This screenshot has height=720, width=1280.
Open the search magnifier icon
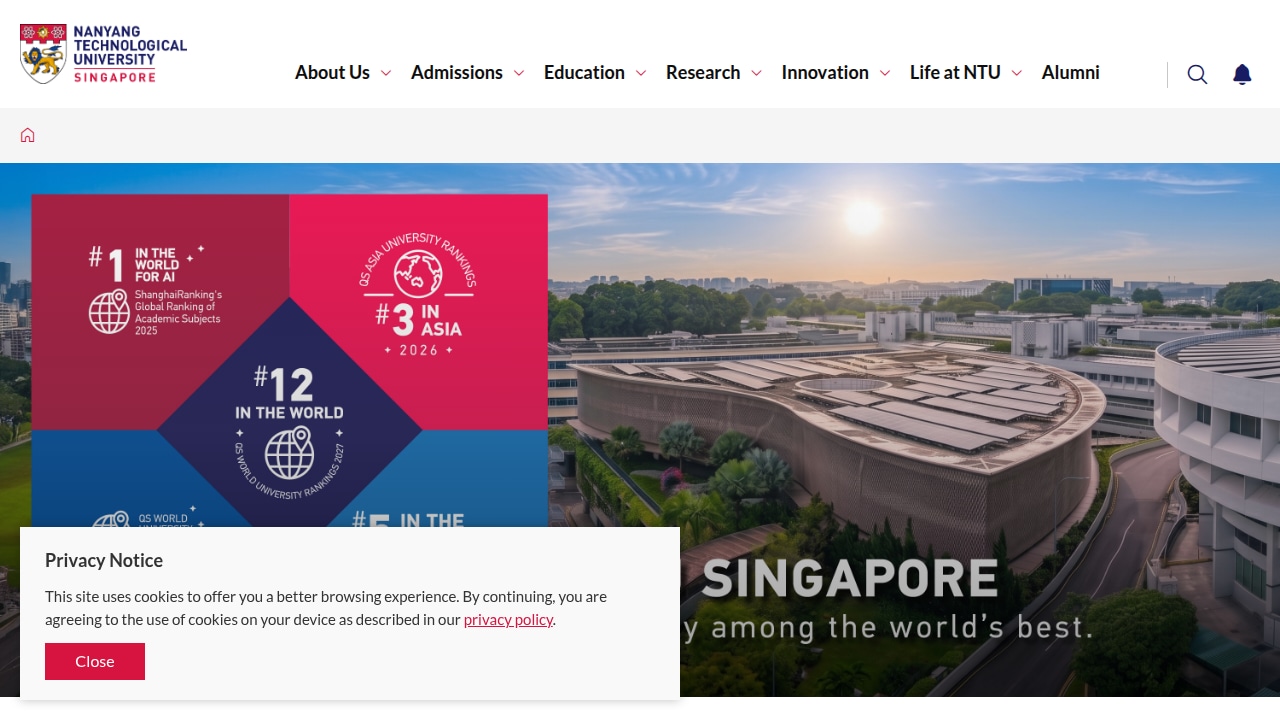tap(1197, 74)
